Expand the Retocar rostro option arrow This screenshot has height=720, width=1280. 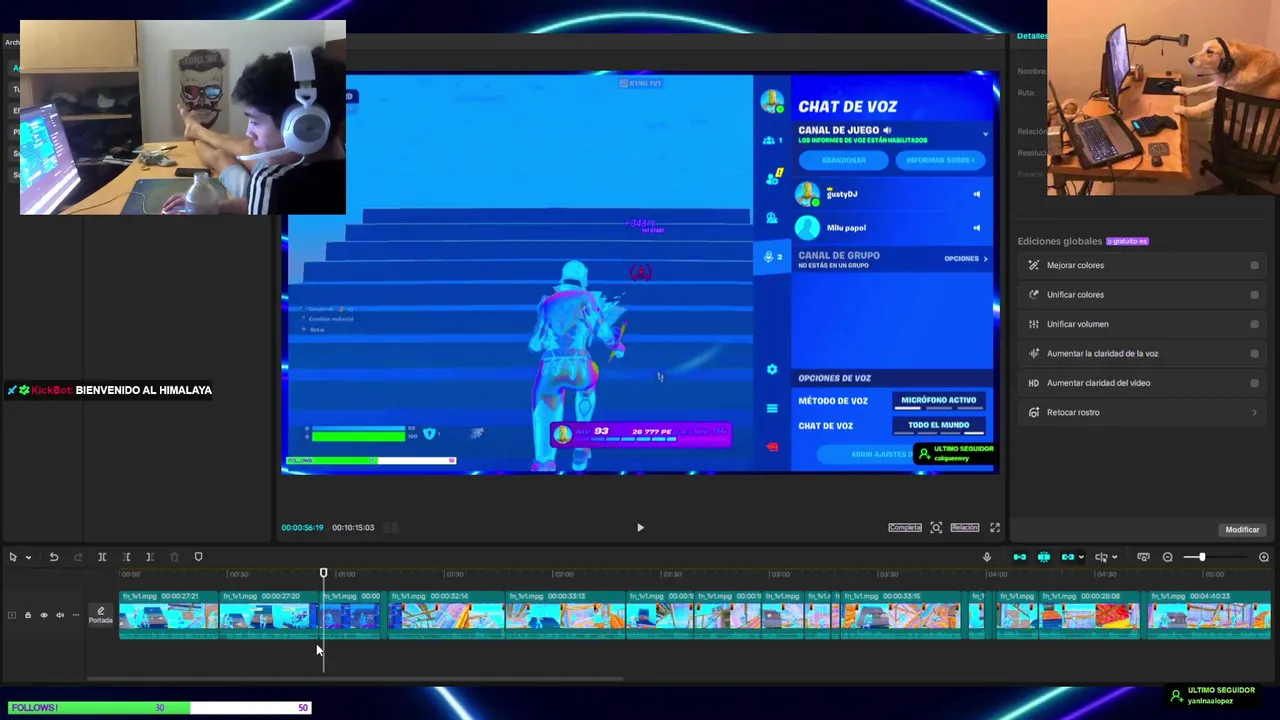tap(1254, 412)
